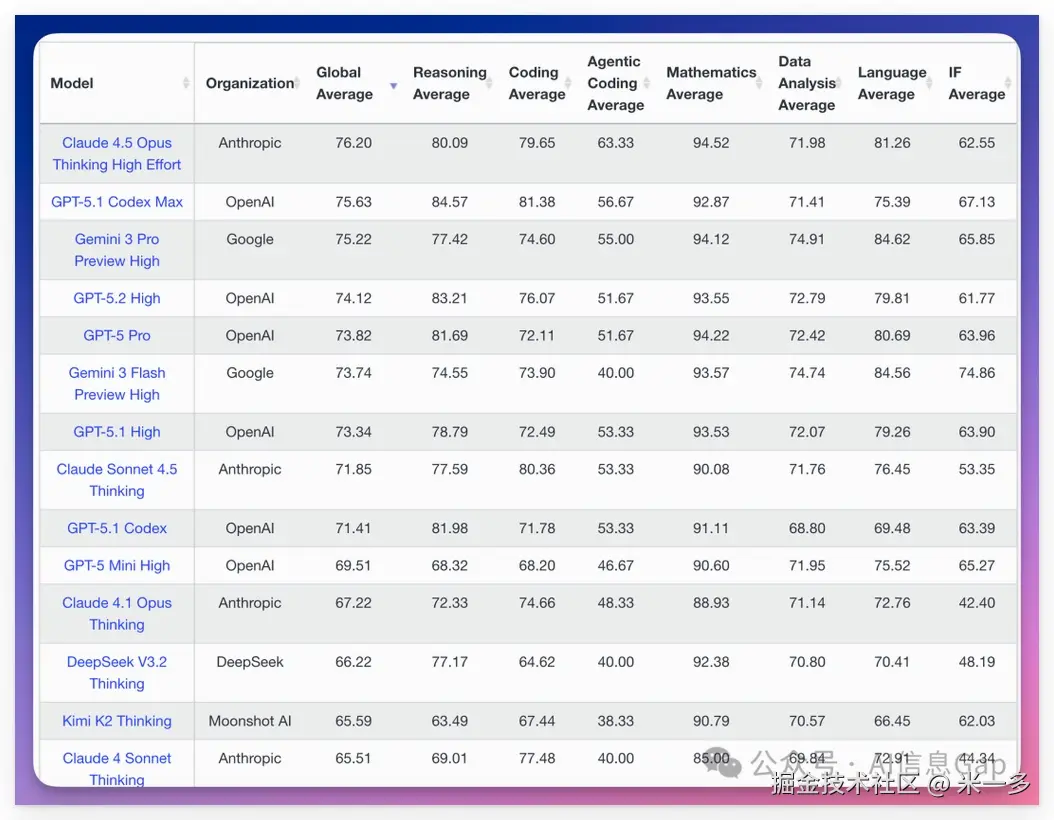Screen dimensions: 1054x820
Task: Select Claude Sonnet 4.5 Thinking coding value 80.36
Action: click(537, 469)
